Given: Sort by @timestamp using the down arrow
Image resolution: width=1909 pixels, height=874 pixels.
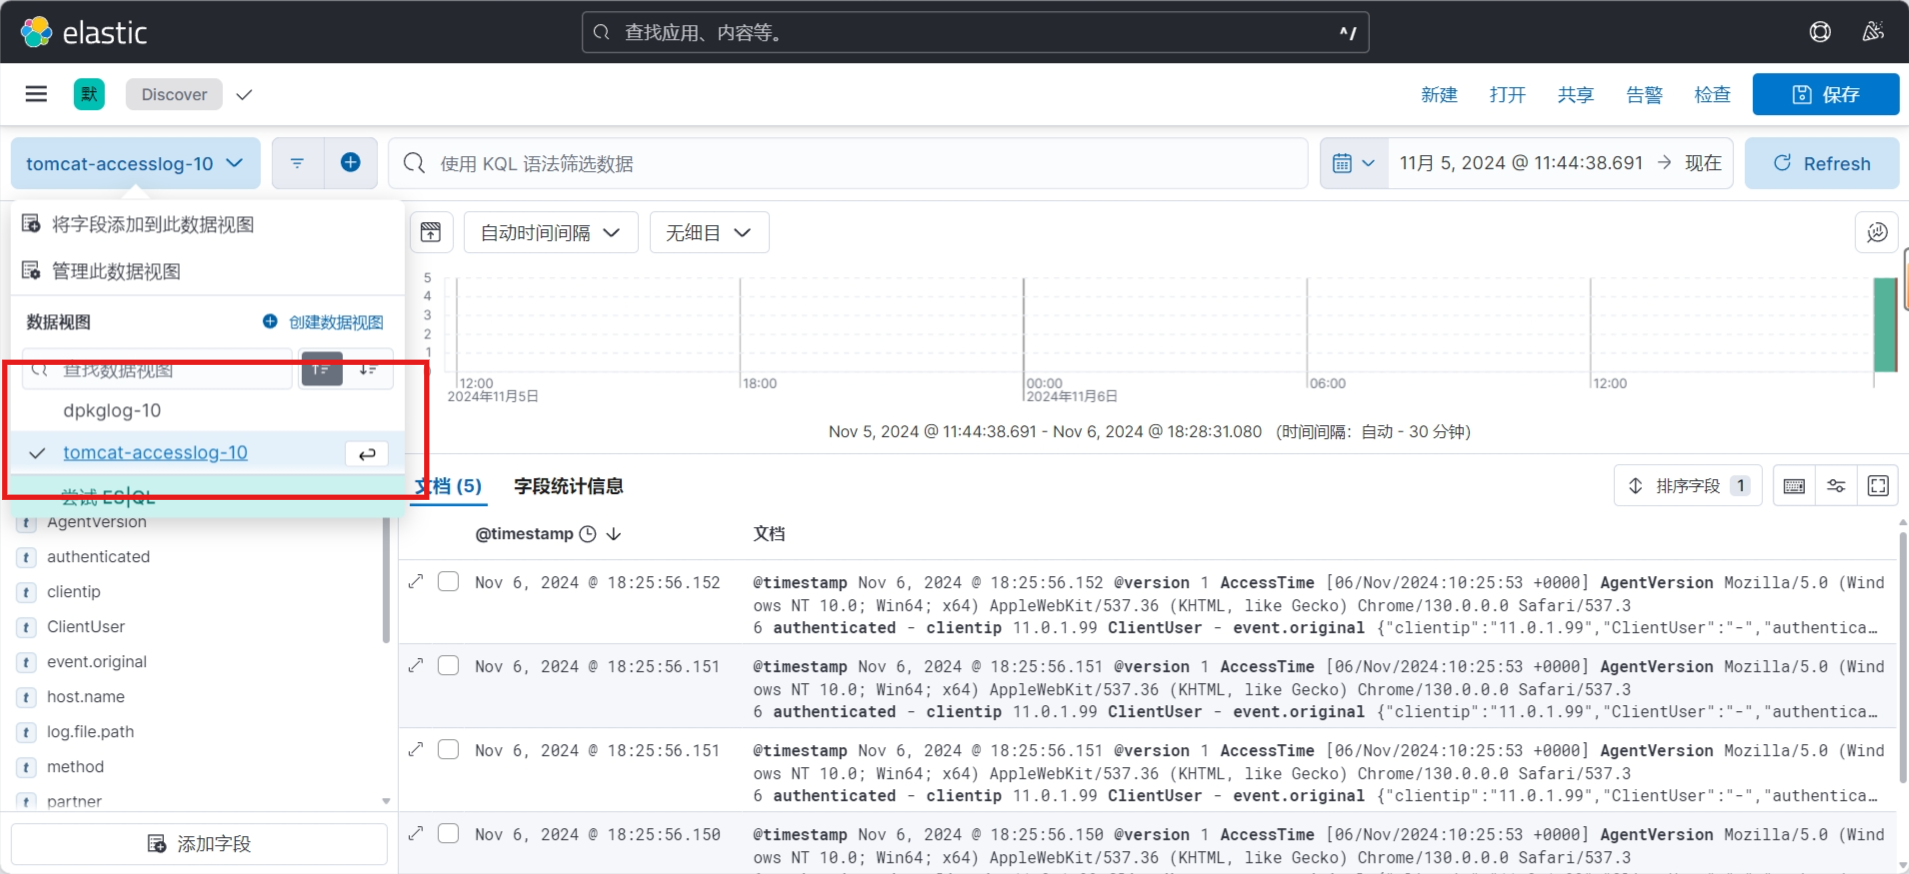Looking at the screenshot, I should (x=614, y=534).
